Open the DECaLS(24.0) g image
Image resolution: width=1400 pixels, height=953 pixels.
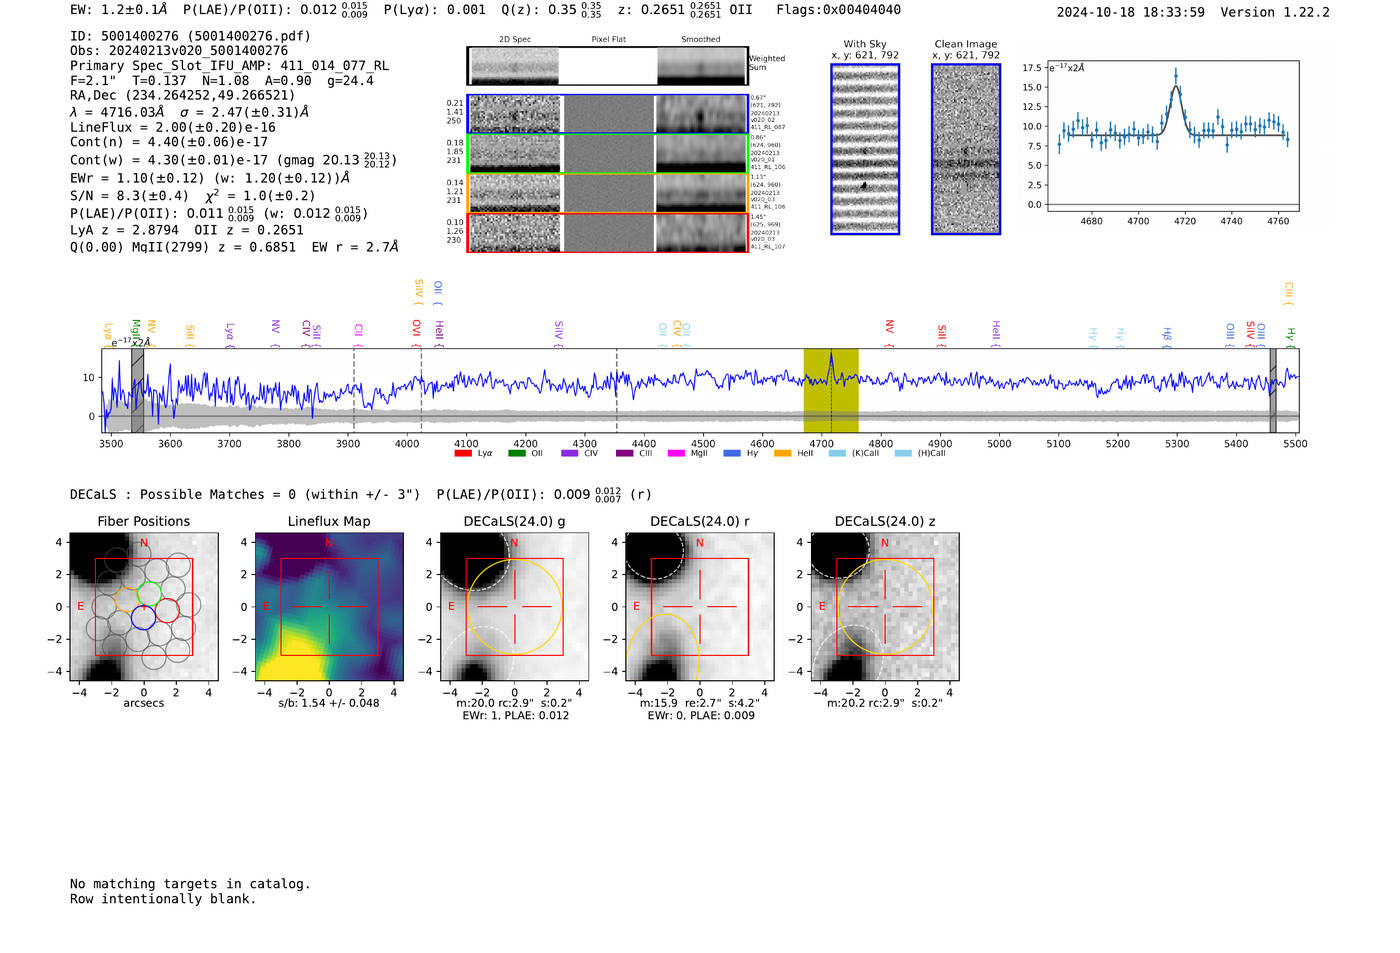pyautogui.click(x=514, y=607)
